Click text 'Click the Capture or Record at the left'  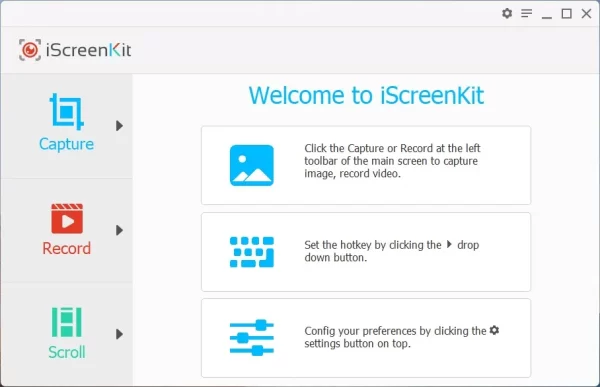(392, 148)
